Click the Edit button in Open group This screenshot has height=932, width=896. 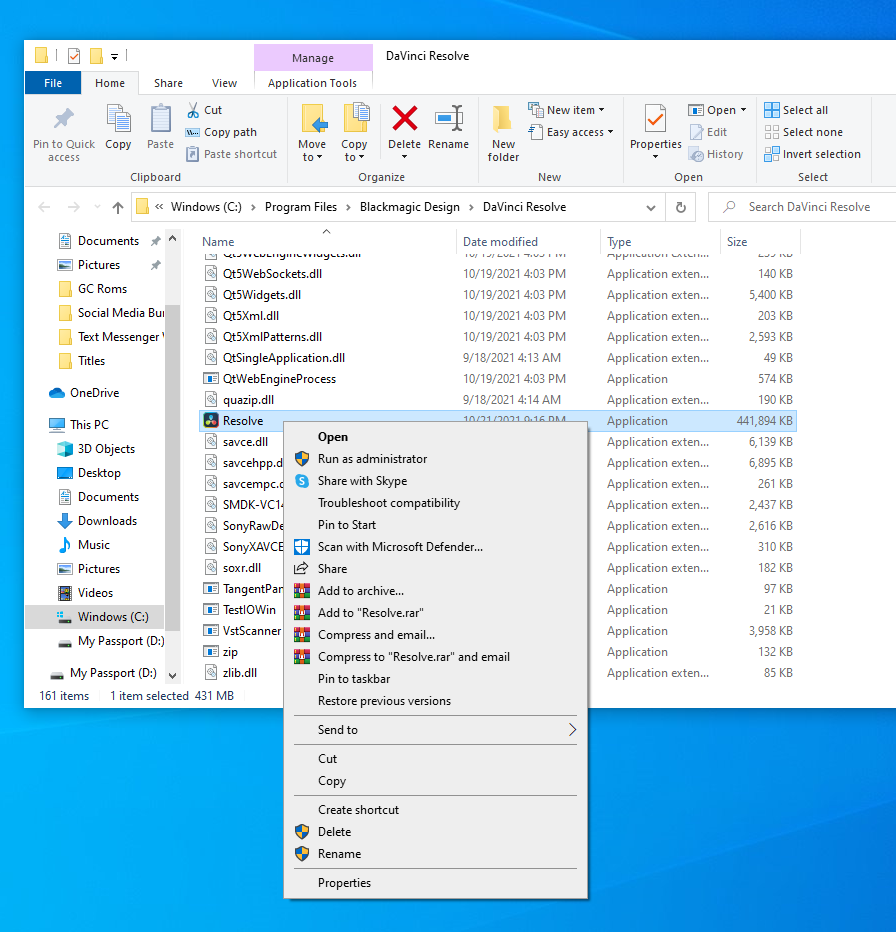tap(708, 132)
